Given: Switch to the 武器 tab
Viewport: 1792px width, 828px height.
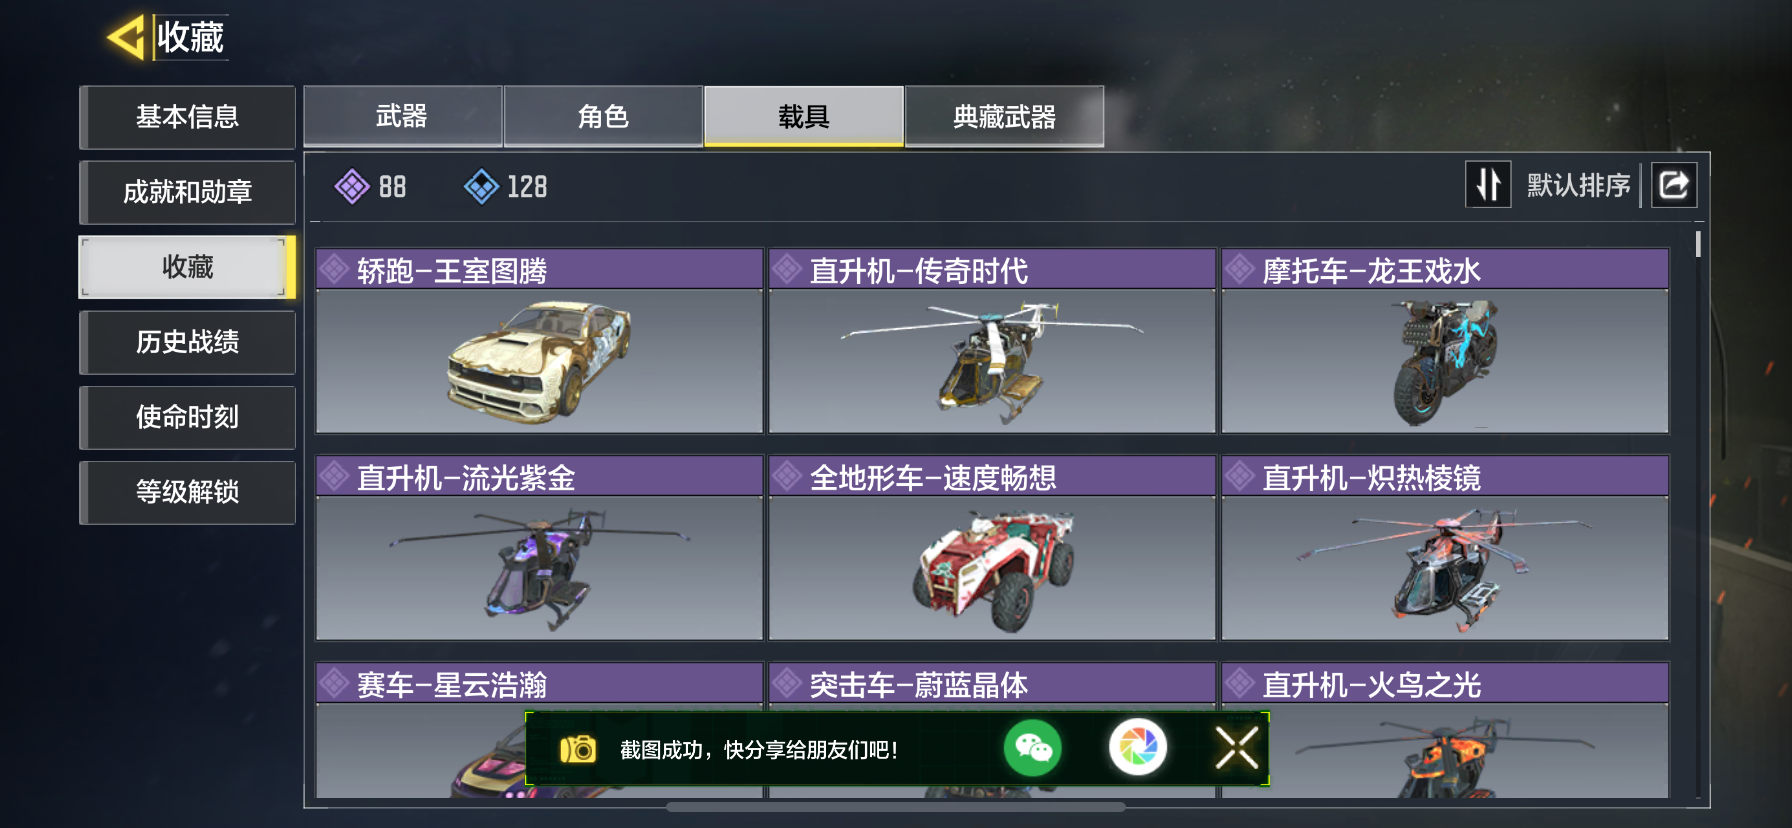Looking at the screenshot, I should pyautogui.click(x=403, y=116).
